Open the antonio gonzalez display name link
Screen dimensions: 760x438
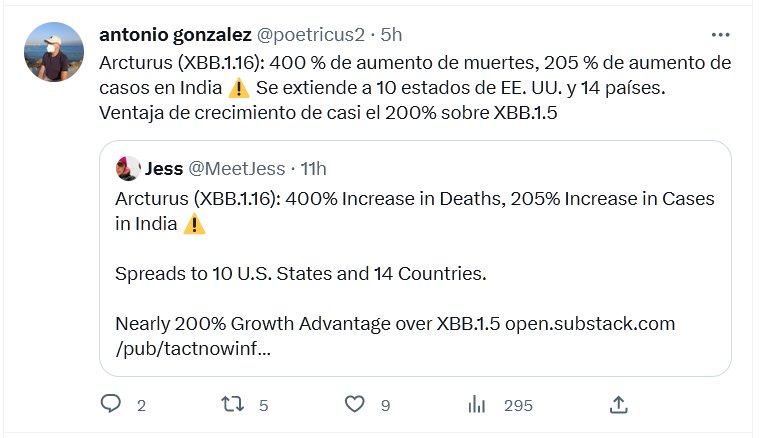(175, 34)
